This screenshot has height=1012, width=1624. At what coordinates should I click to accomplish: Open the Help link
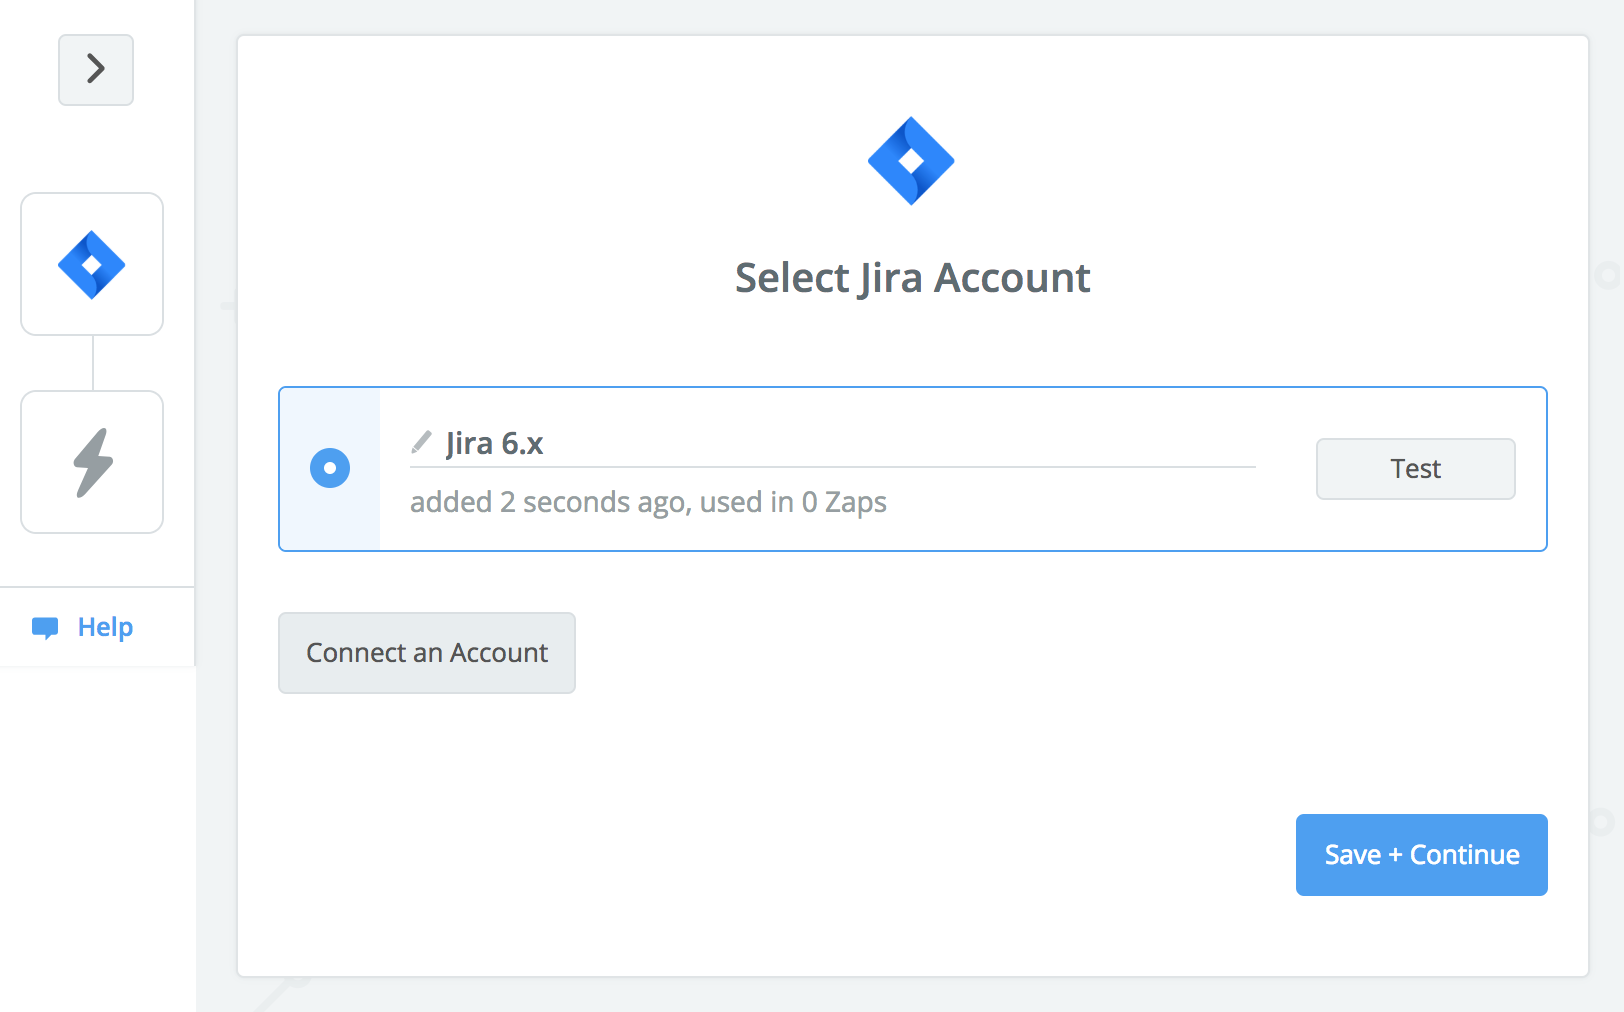105,627
